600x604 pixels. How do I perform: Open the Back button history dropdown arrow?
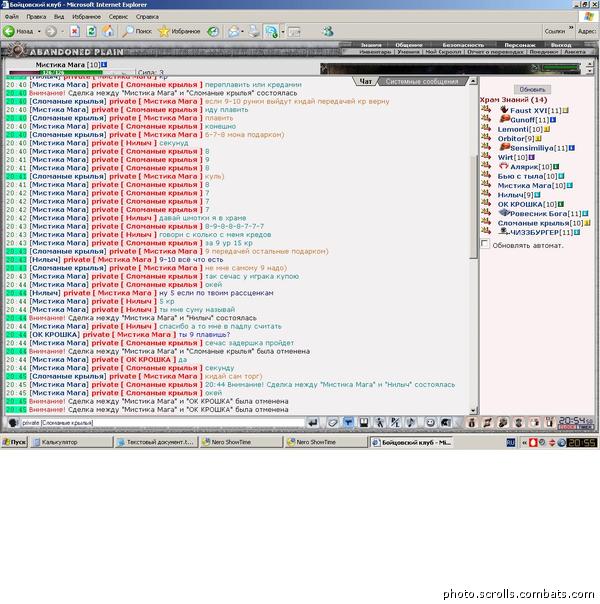click(x=39, y=31)
